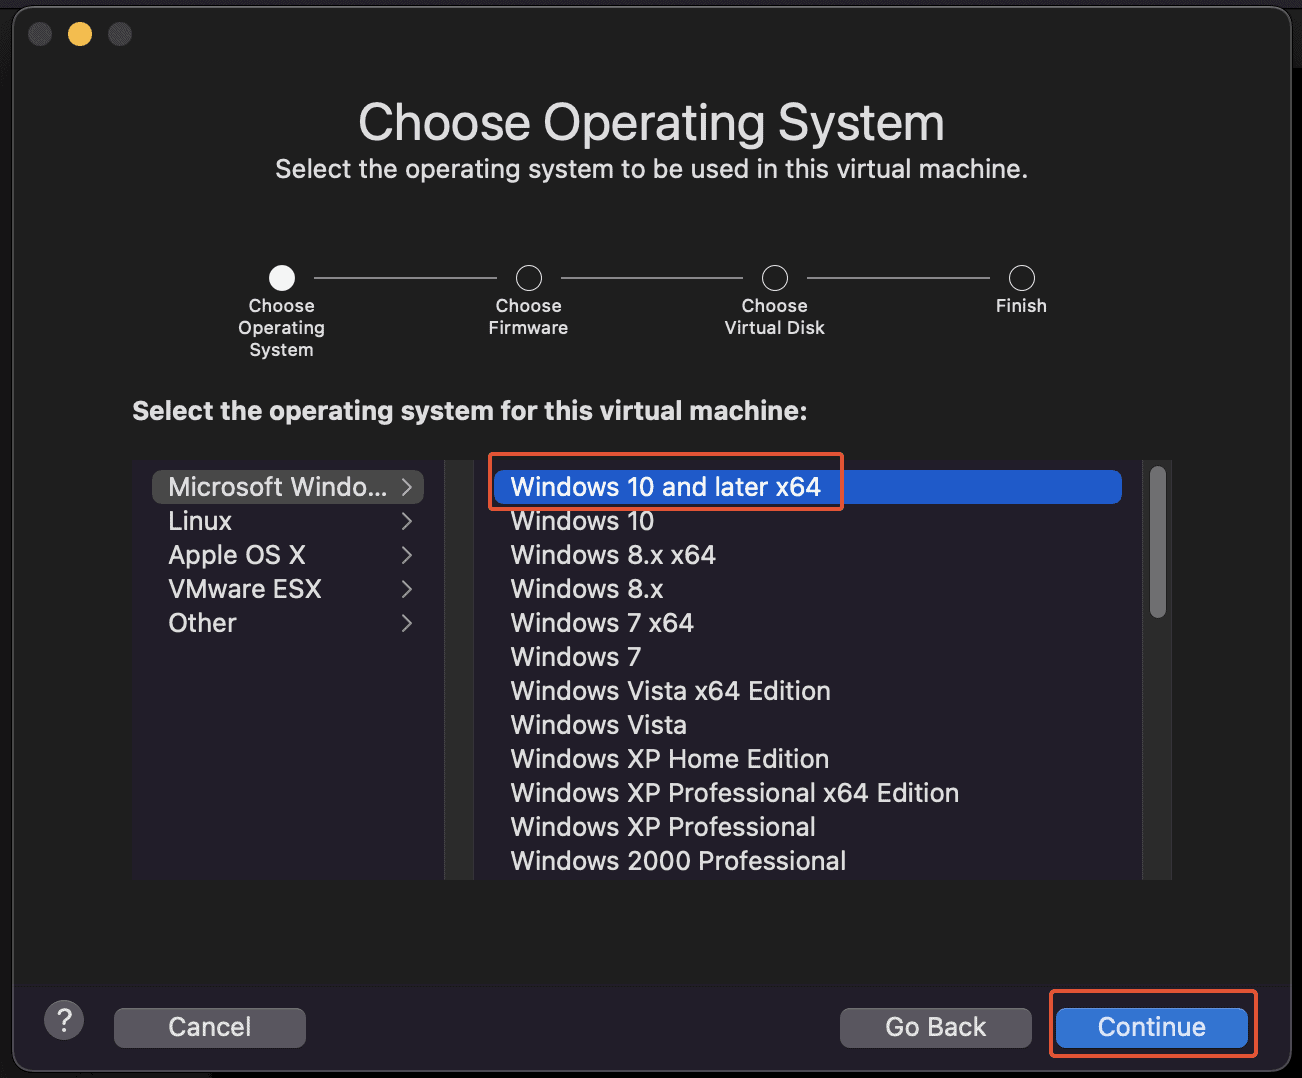Screen dimensions: 1302x1078
Task: Pick the plain Windows 7 entry
Action: tap(808, 657)
